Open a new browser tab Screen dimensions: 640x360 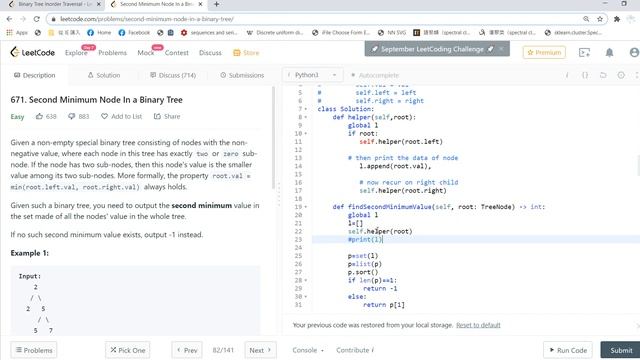[216, 4]
